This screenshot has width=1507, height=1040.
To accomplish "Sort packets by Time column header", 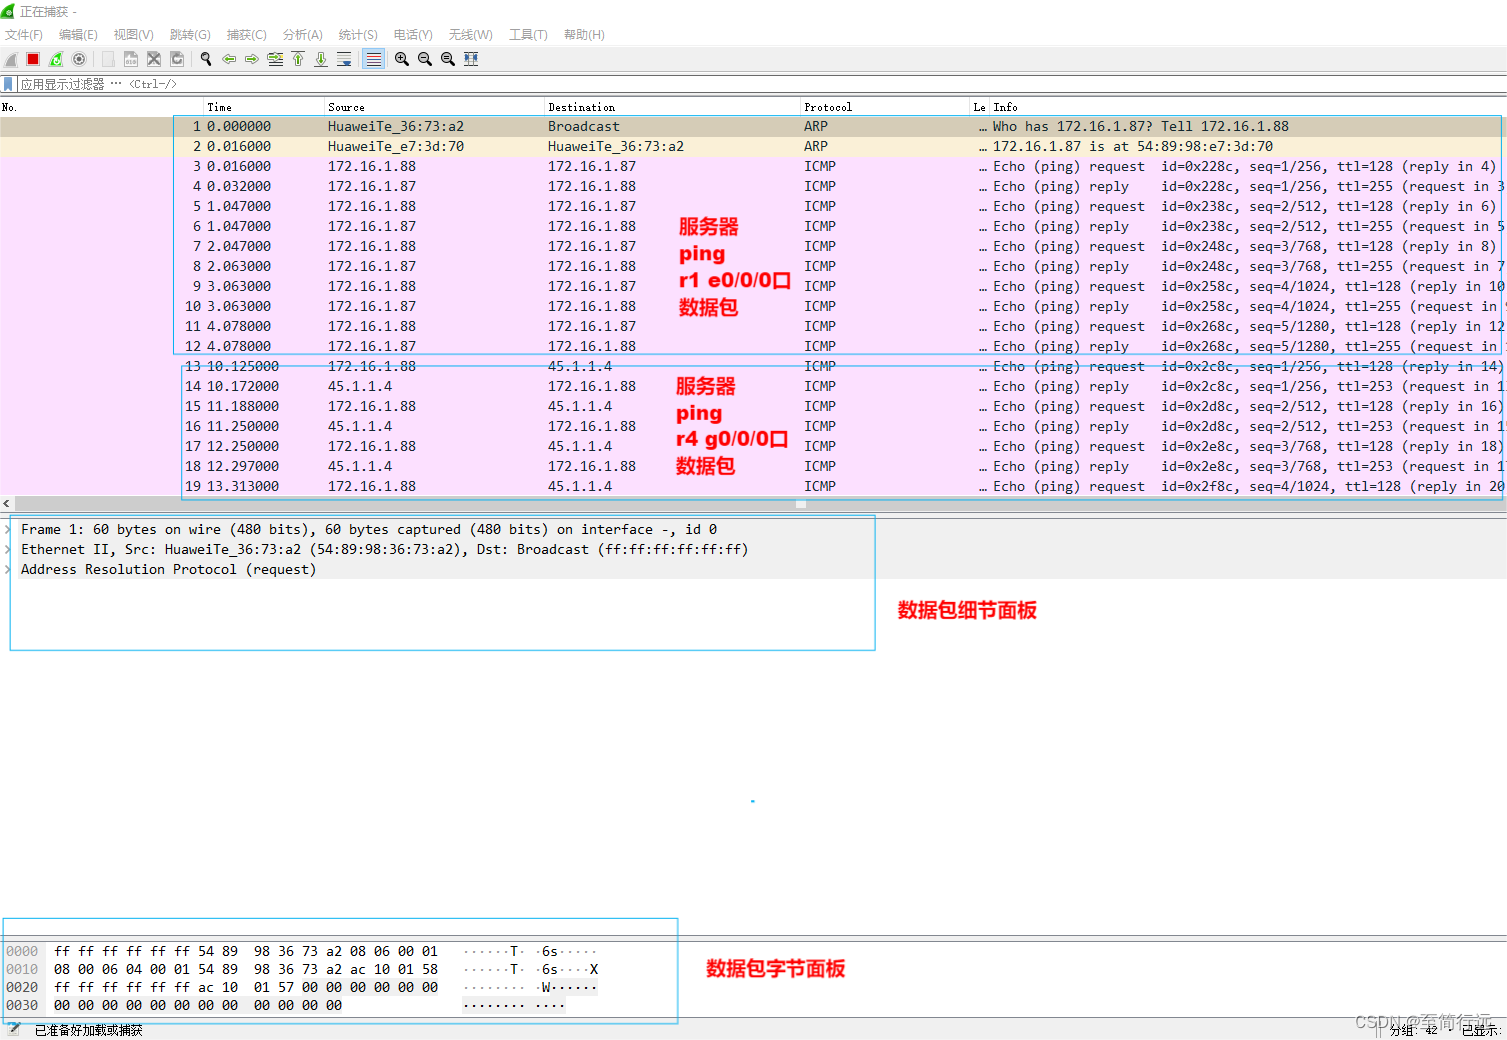I will [265, 107].
